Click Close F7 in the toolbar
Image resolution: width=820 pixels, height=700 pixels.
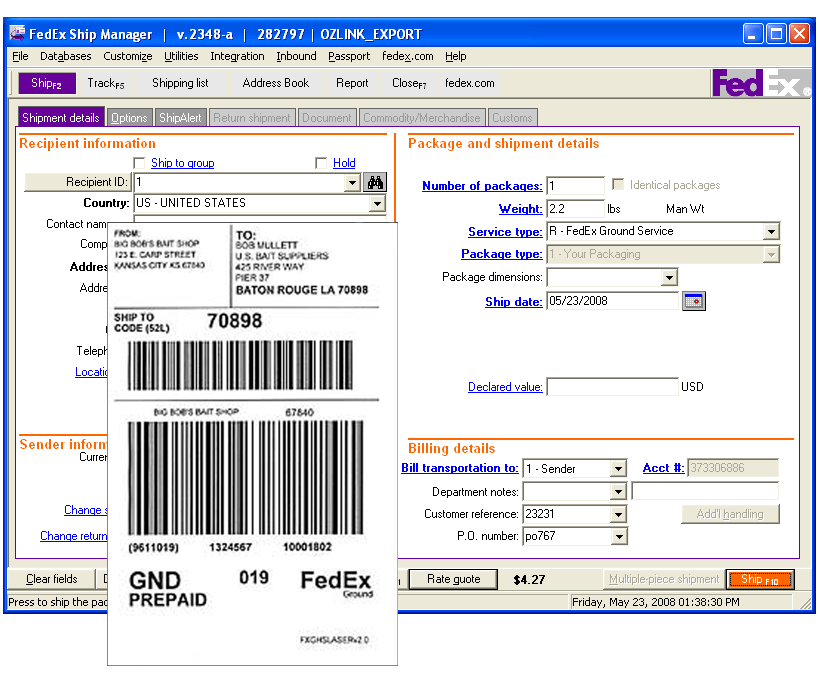409,83
